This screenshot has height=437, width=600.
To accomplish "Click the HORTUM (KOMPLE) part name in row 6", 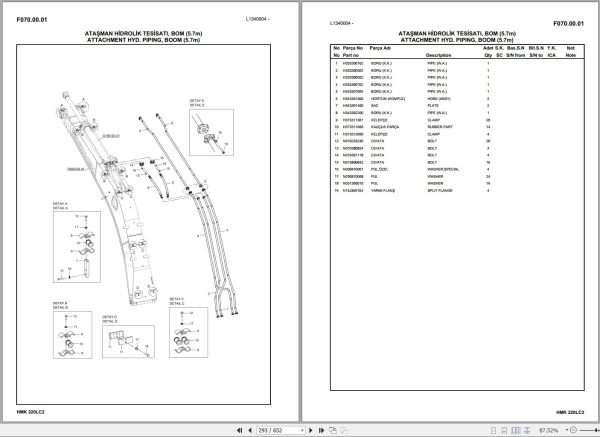I will tap(388, 99).
